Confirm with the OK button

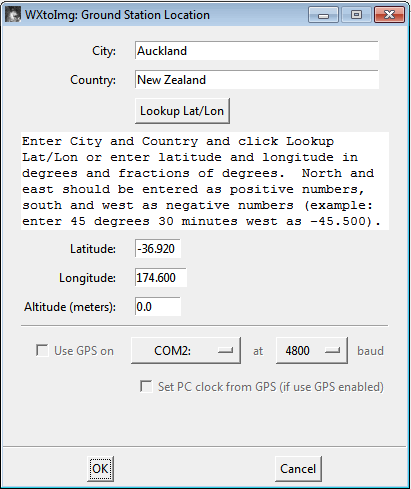click(x=100, y=469)
